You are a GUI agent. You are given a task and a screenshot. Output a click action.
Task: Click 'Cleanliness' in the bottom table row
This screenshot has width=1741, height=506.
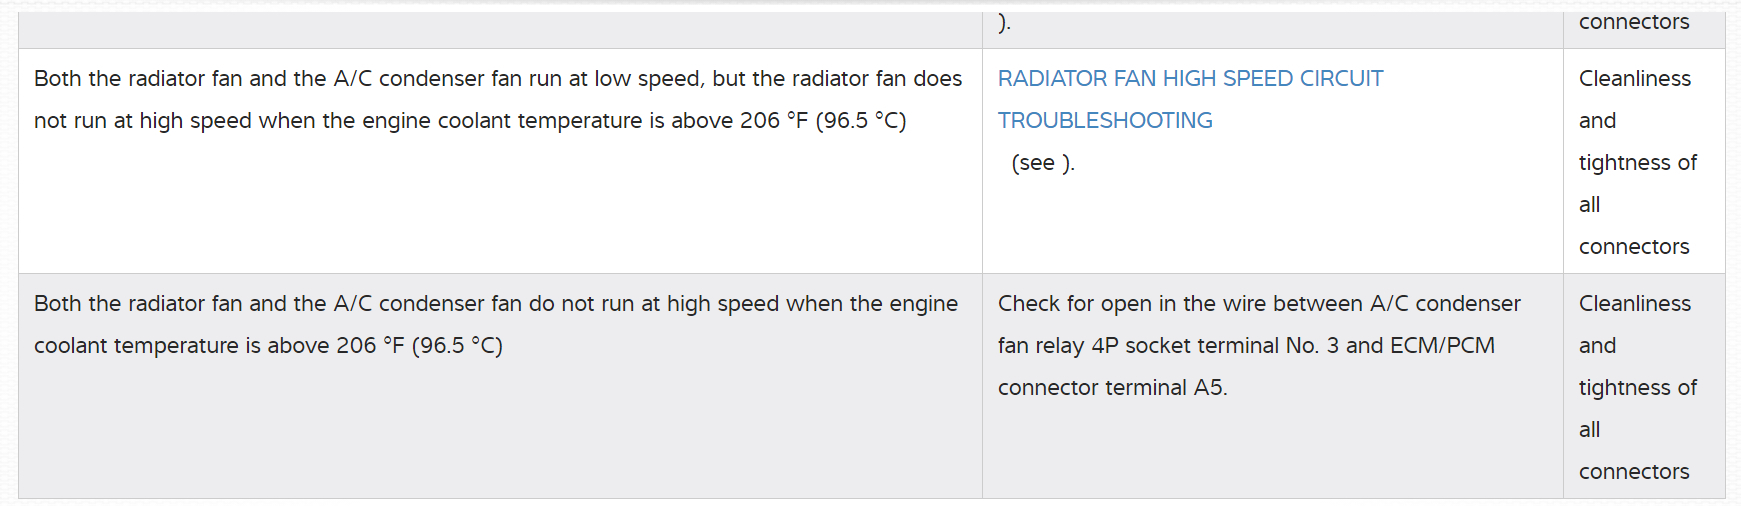[x=1635, y=304]
